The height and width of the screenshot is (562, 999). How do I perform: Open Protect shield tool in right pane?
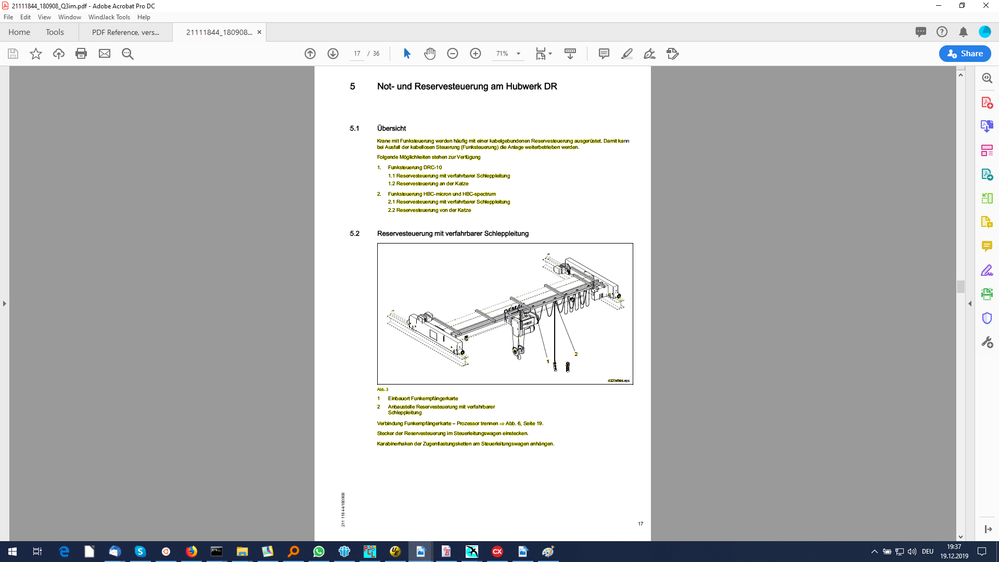tap(987, 318)
